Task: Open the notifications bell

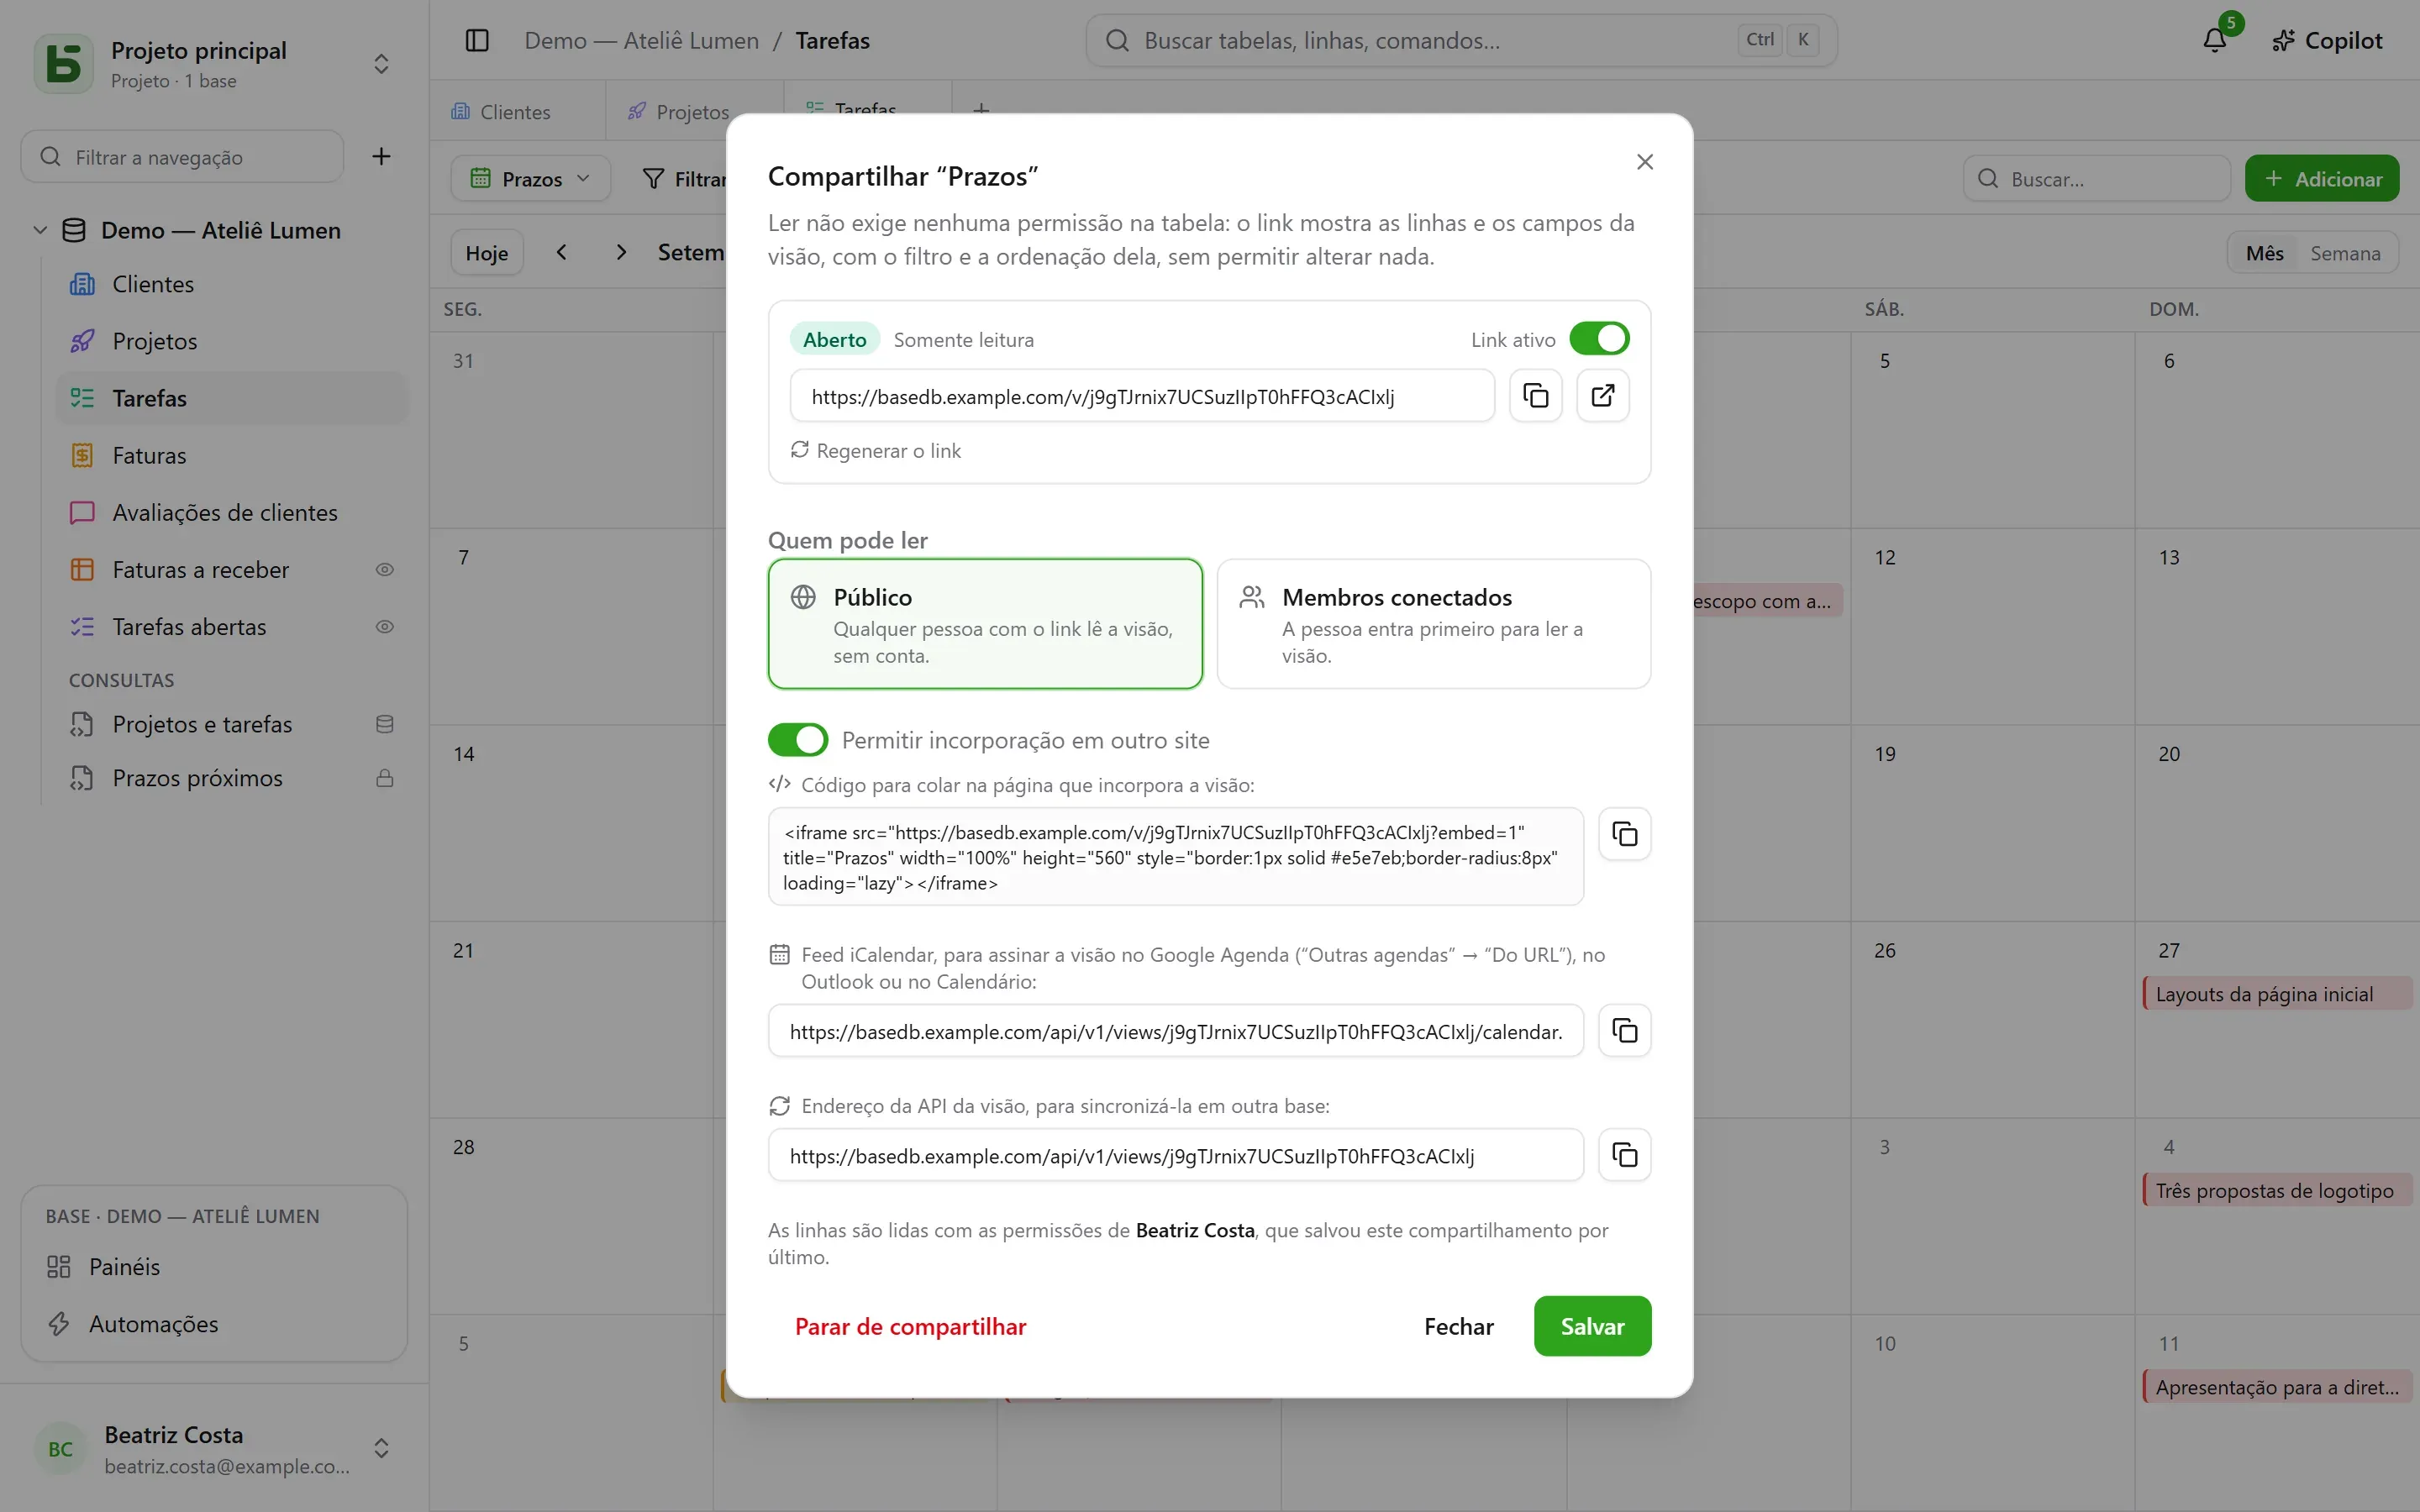Action: pos(2214,40)
